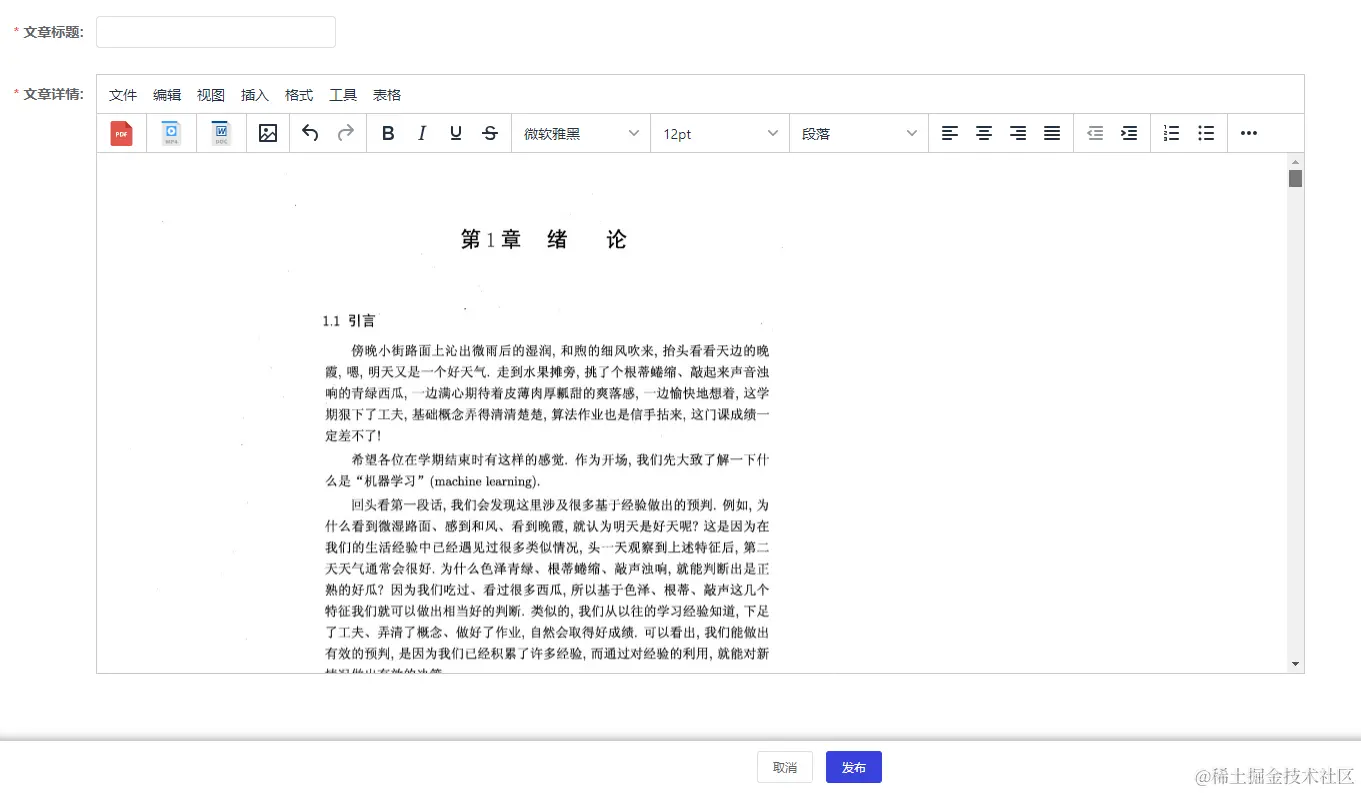The height and width of the screenshot is (793, 1361).
Task: Toggle underline formatting
Action: coord(456,133)
